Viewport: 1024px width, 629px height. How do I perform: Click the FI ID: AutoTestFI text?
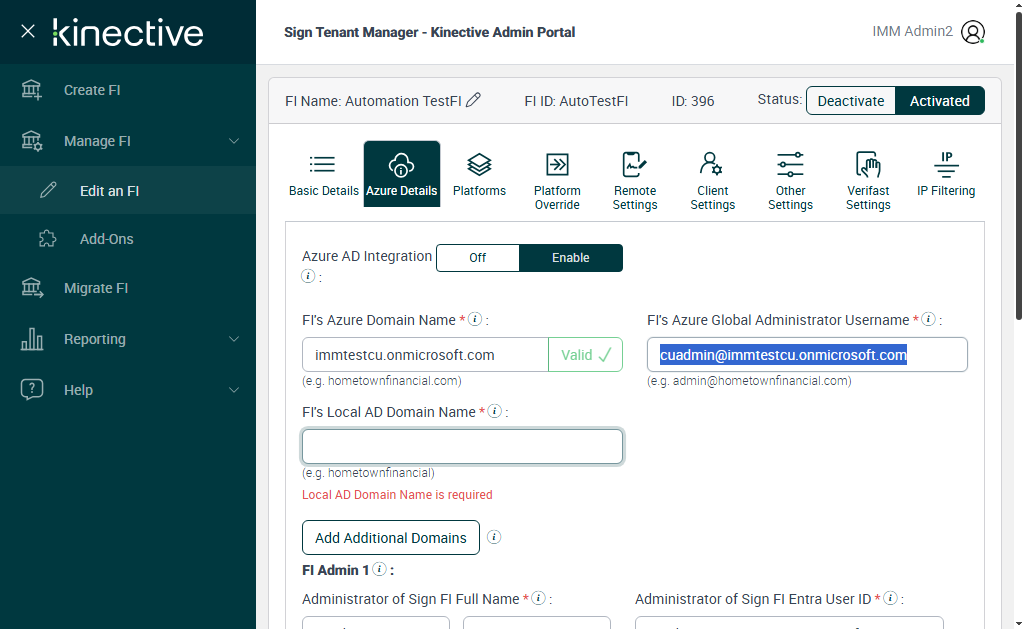576,101
